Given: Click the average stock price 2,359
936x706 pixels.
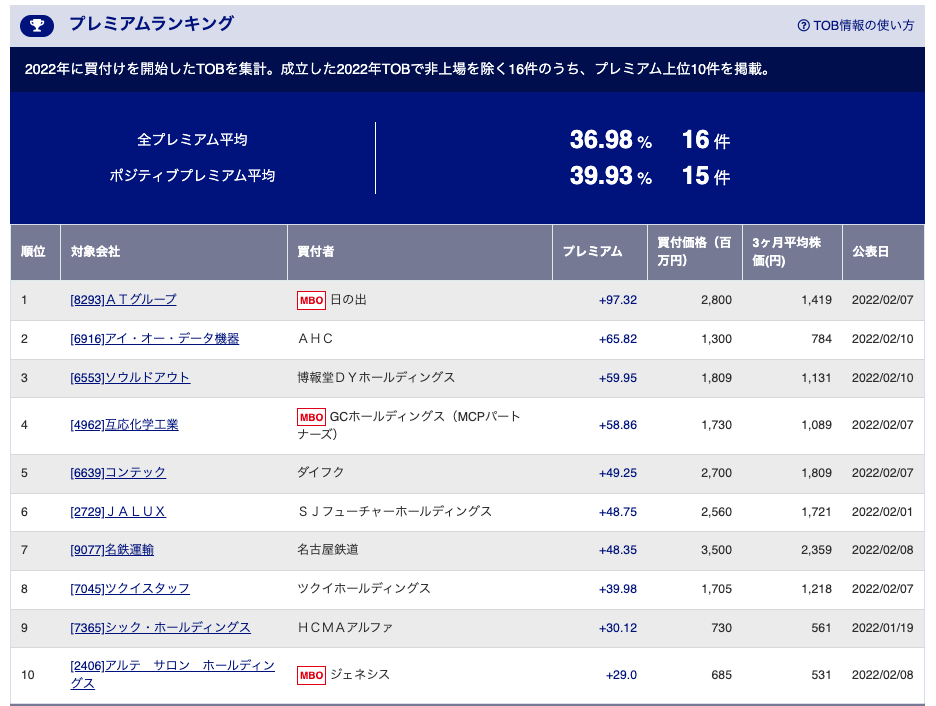Looking at the screenshot, I should [x=816, y=550].
